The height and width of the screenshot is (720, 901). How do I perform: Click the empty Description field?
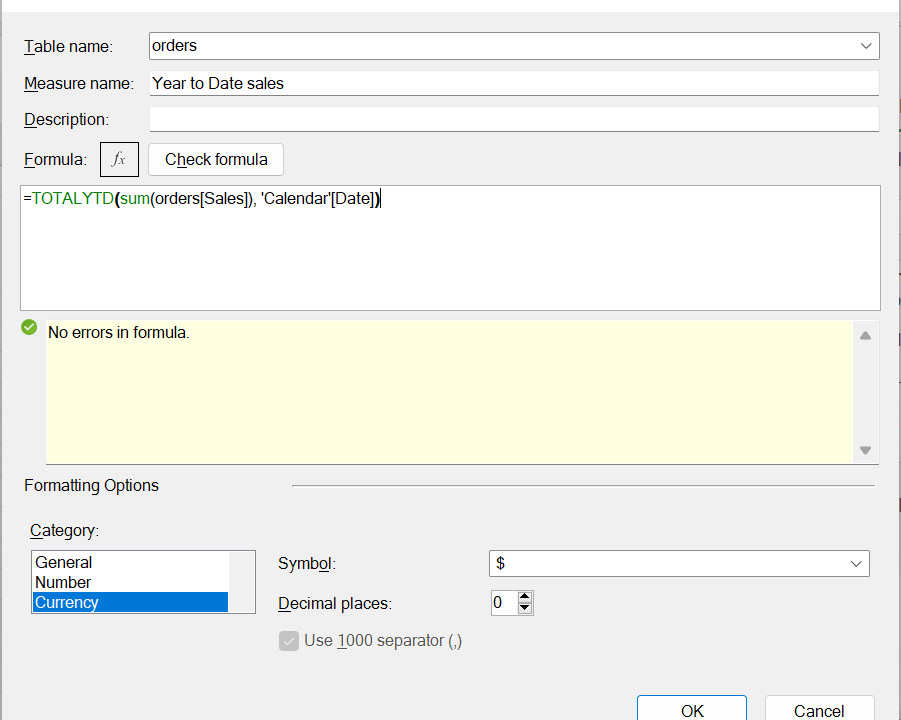[514, 120]
